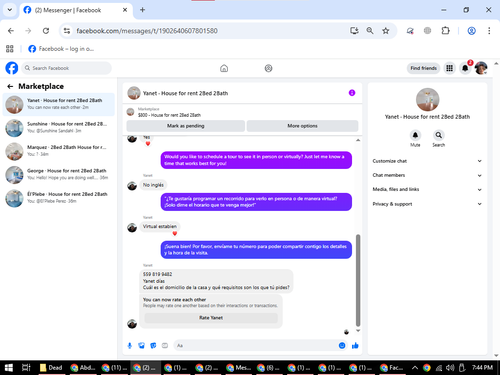This screenshot has width=500, height=375.
Task: Attach a photo or file icon
Action: pyautogui.click(x=141, y=346)
